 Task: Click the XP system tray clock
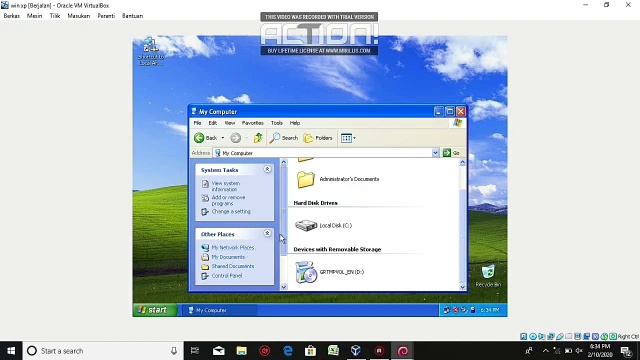click(490, 310)
